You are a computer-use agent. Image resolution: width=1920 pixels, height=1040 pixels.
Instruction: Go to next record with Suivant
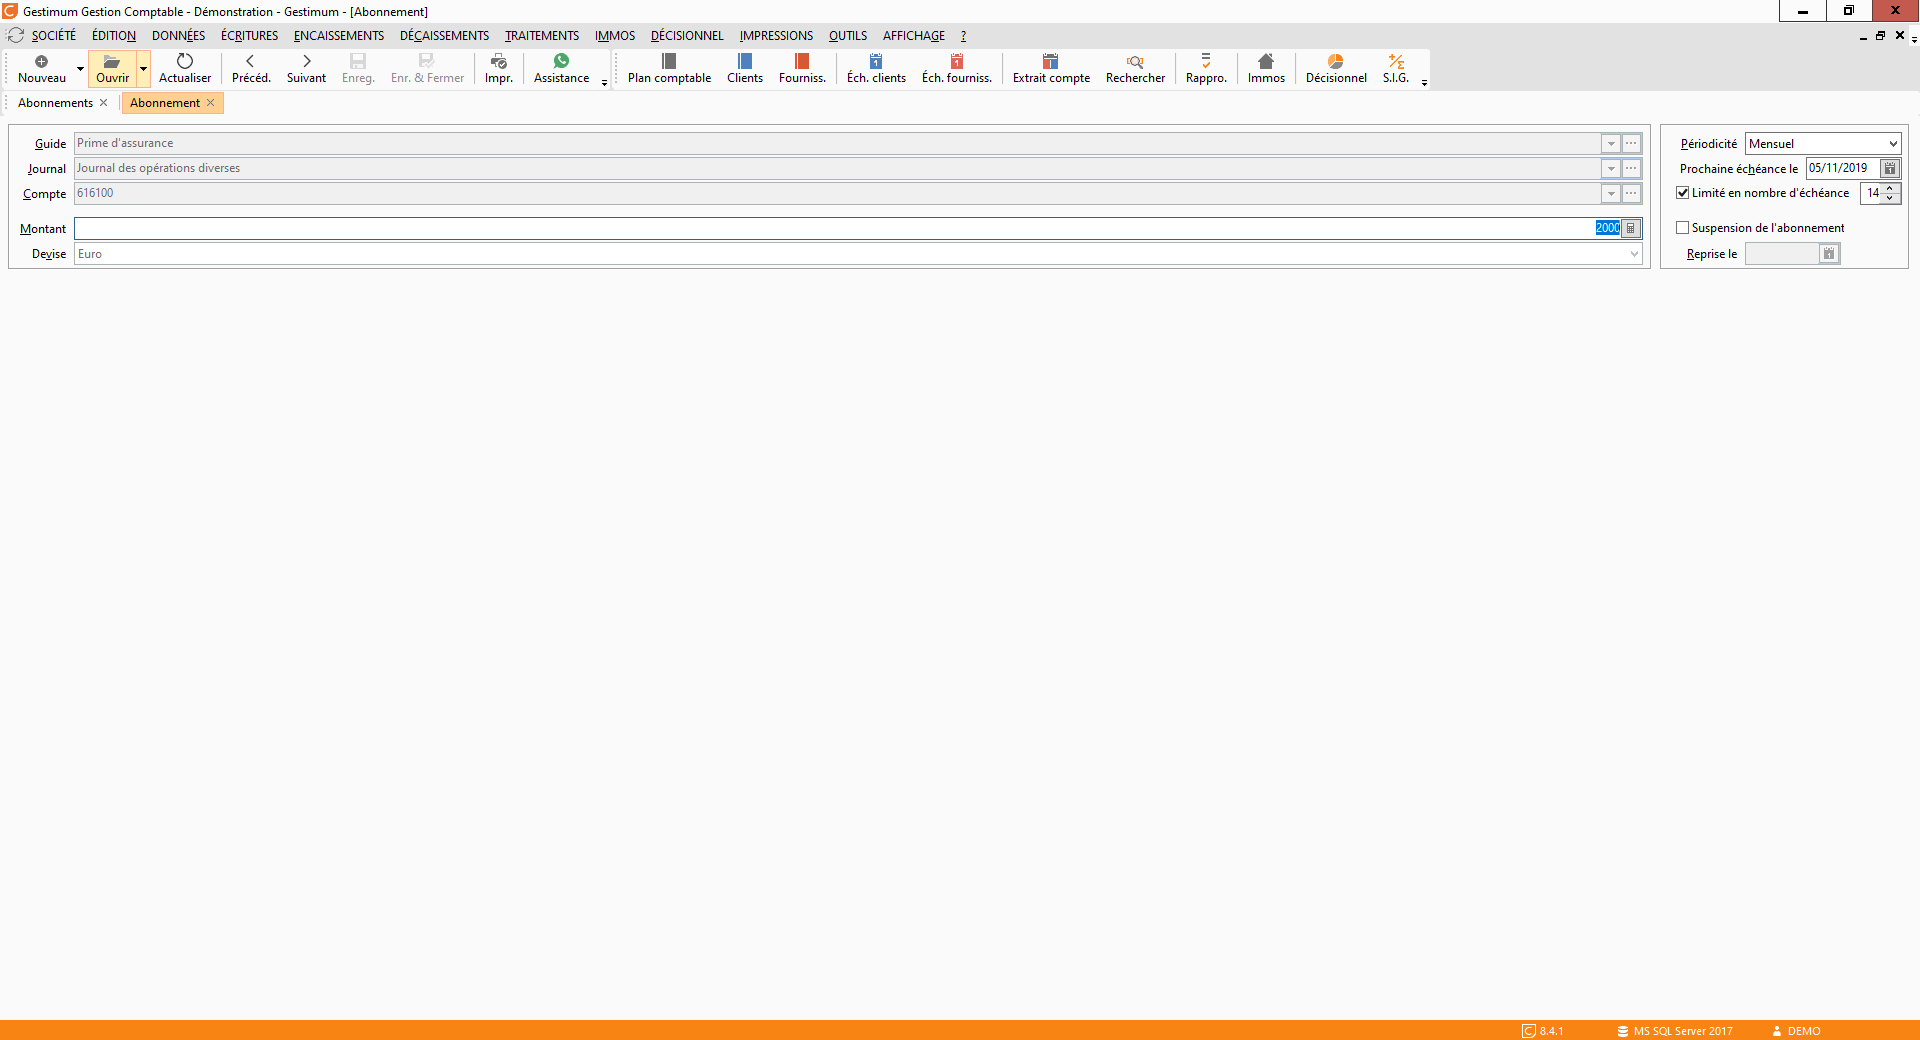(x=306, y=62)
